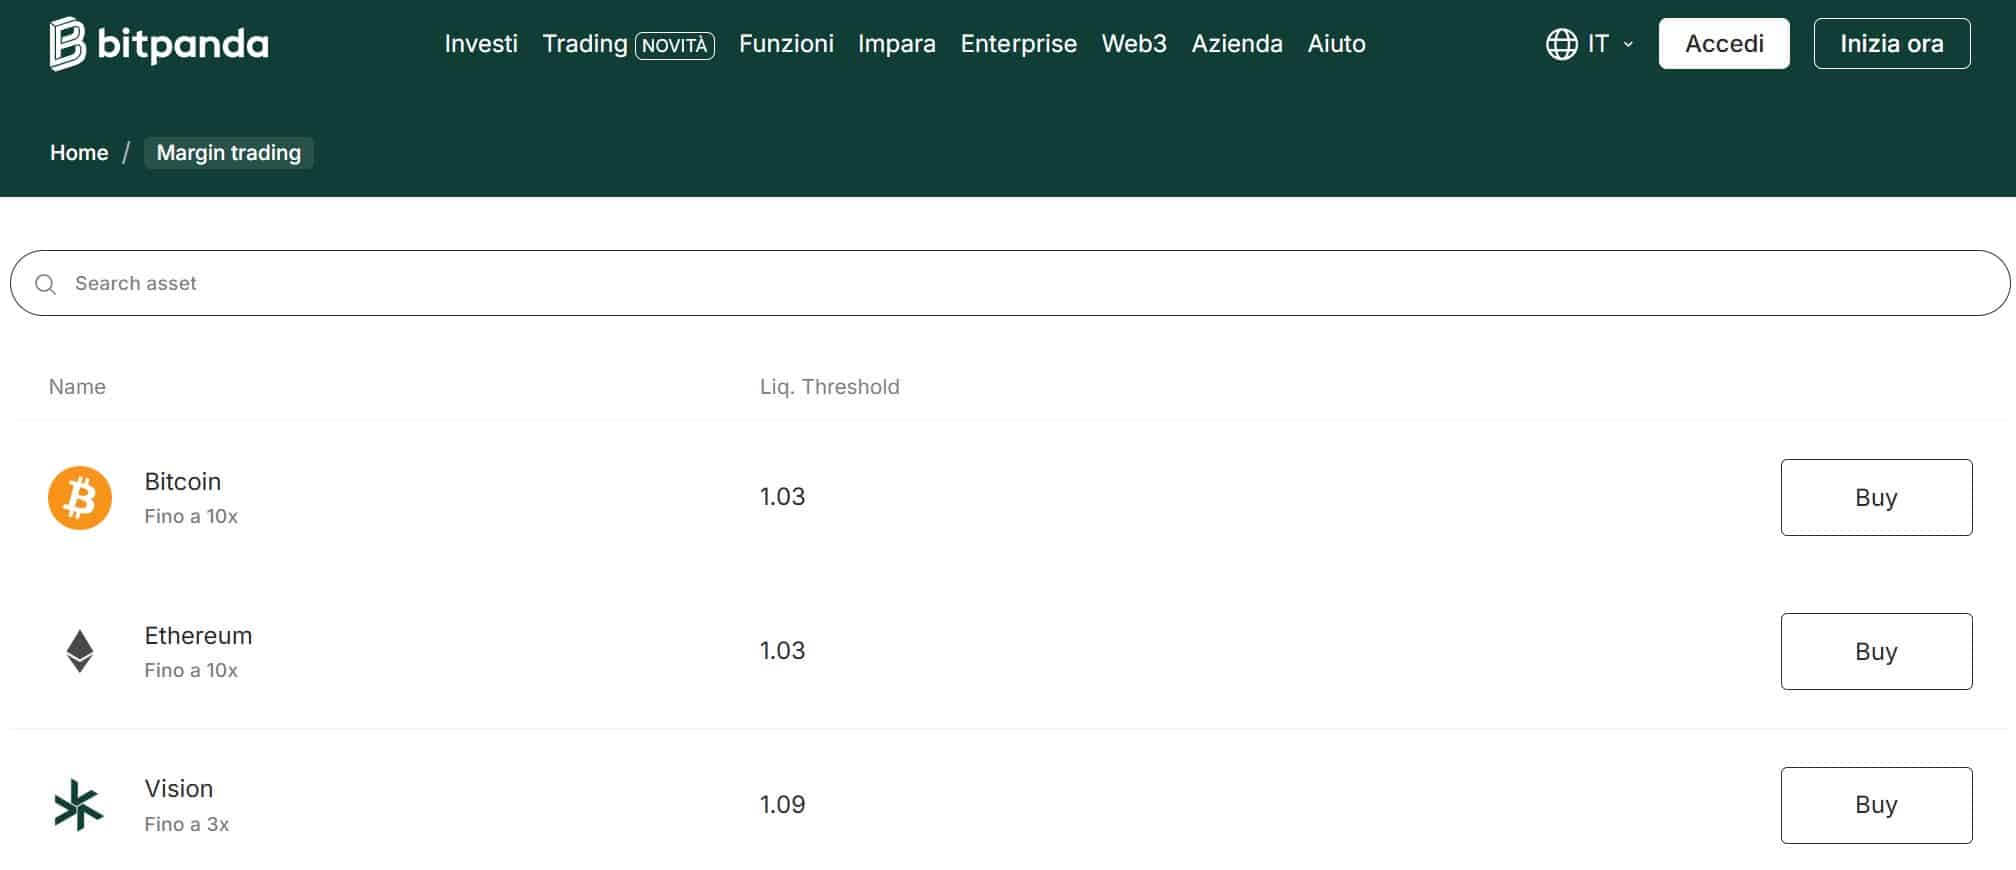The height and width of the screenshot is (870, 2016).
Task: Select Enterprise in navigation bar
Action: 1018,44
